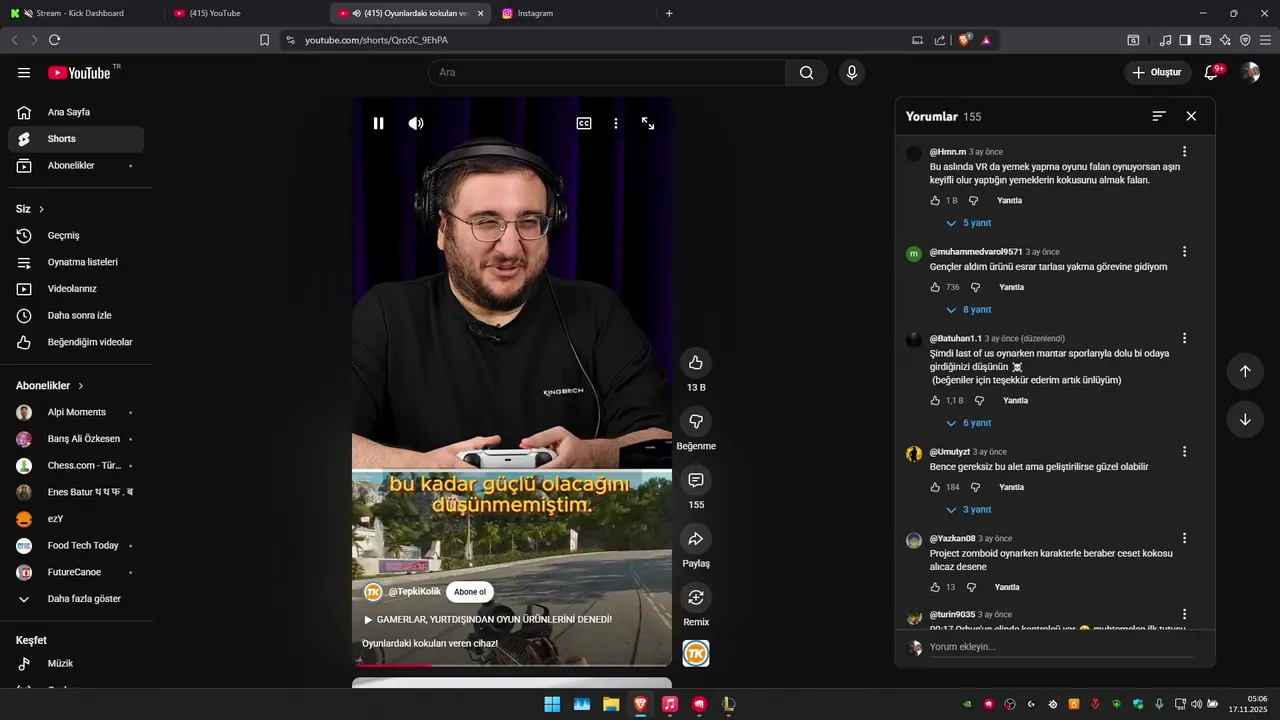Go to the next Short arrow
This screenshot has height=720, width=1280.
pos(1245,420)
